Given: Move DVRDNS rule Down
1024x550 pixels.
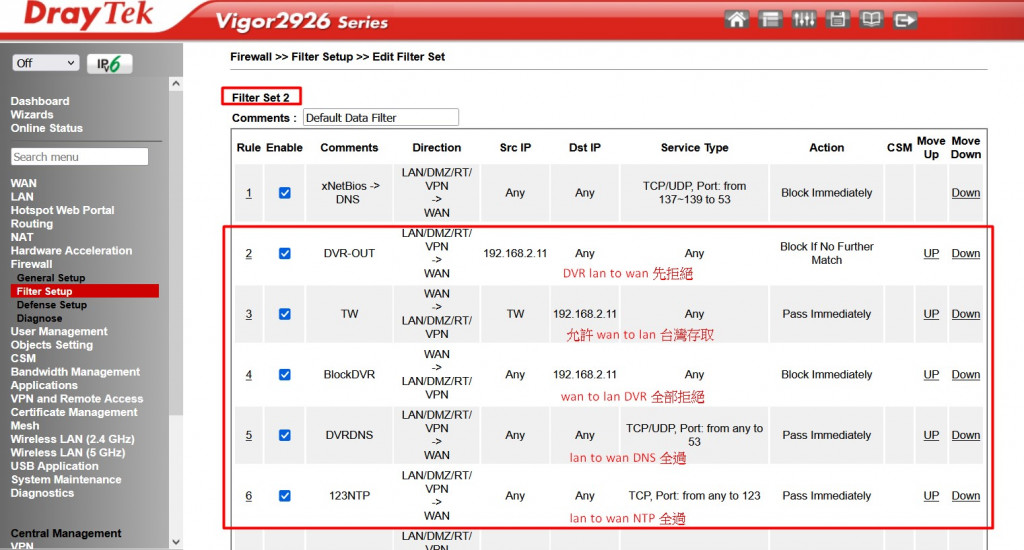Looking at the screenshot, I should [x=965, y=435].
